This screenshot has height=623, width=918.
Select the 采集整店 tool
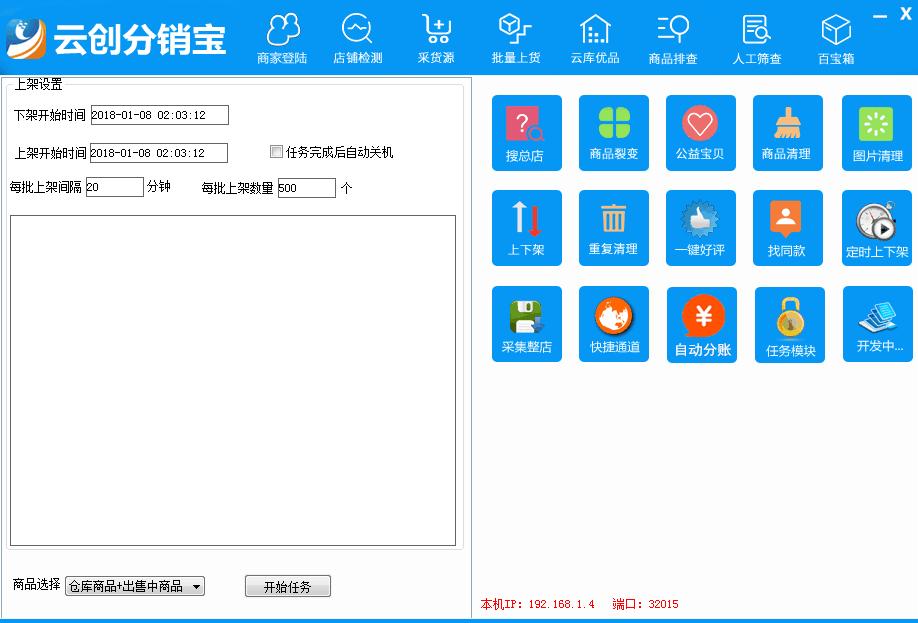tap(527, 323)
